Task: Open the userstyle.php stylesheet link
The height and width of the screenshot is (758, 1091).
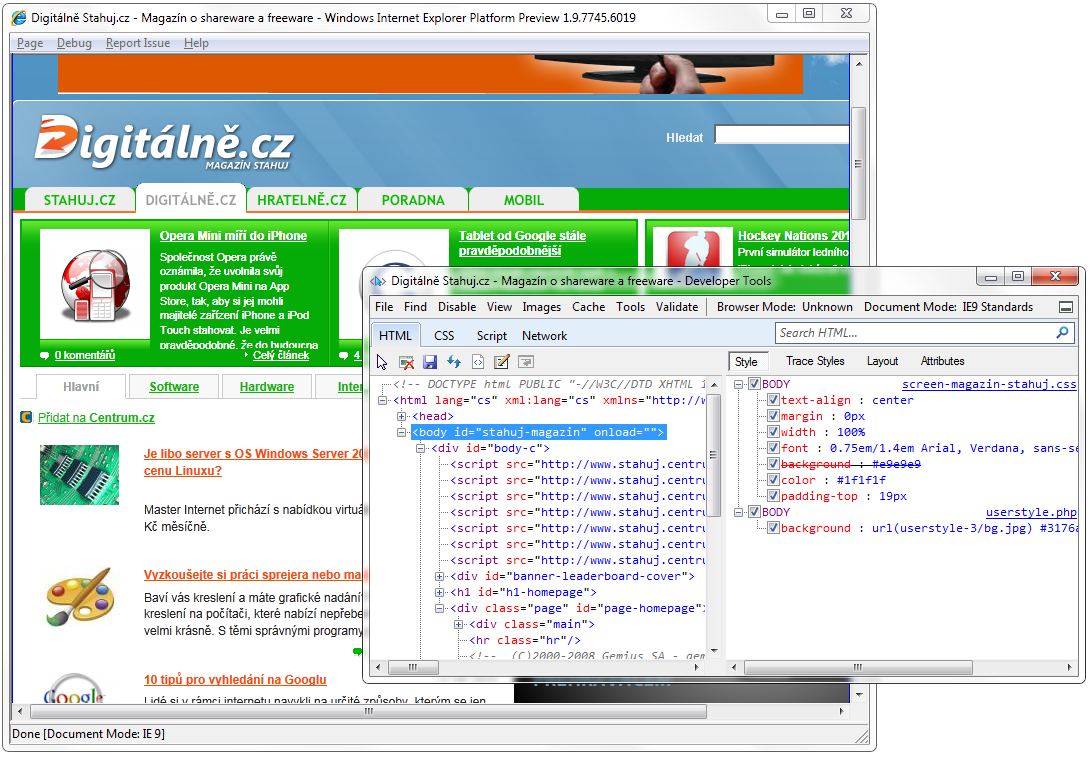Action: (1031, 512)
